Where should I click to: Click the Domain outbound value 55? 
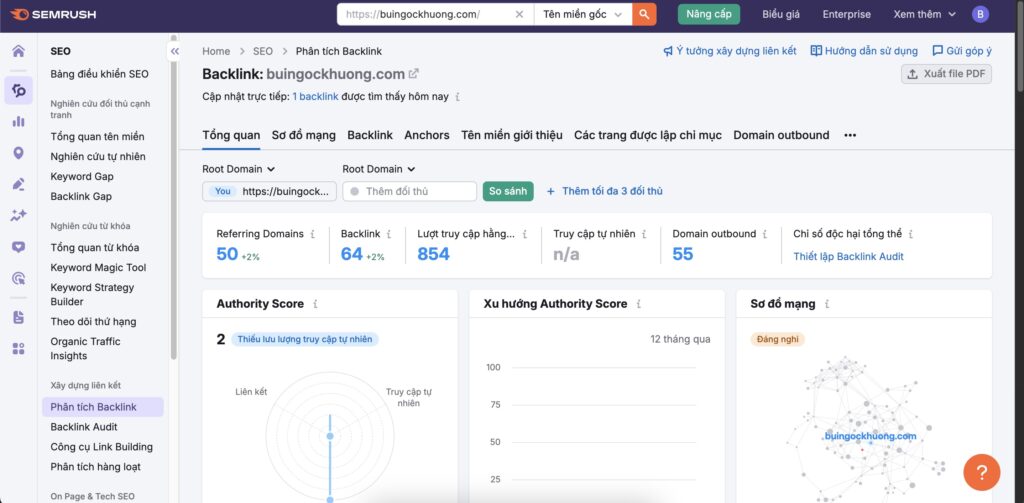coord(682,254)
